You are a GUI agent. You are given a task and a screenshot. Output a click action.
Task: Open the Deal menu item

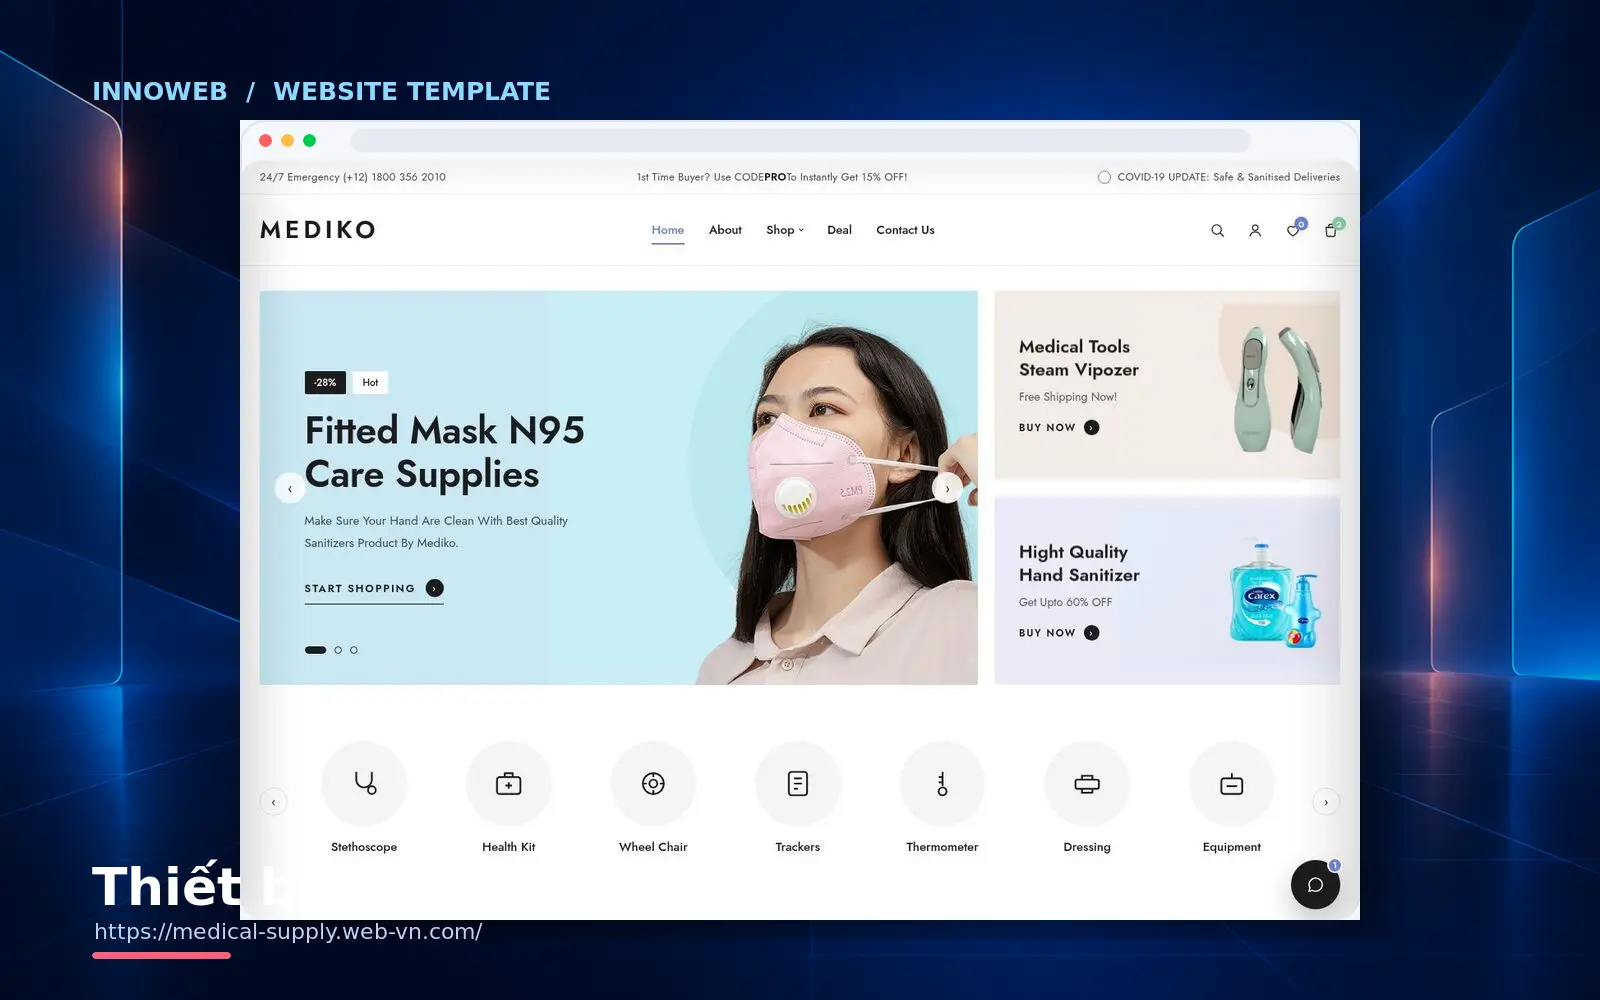[x=839, y=230]
